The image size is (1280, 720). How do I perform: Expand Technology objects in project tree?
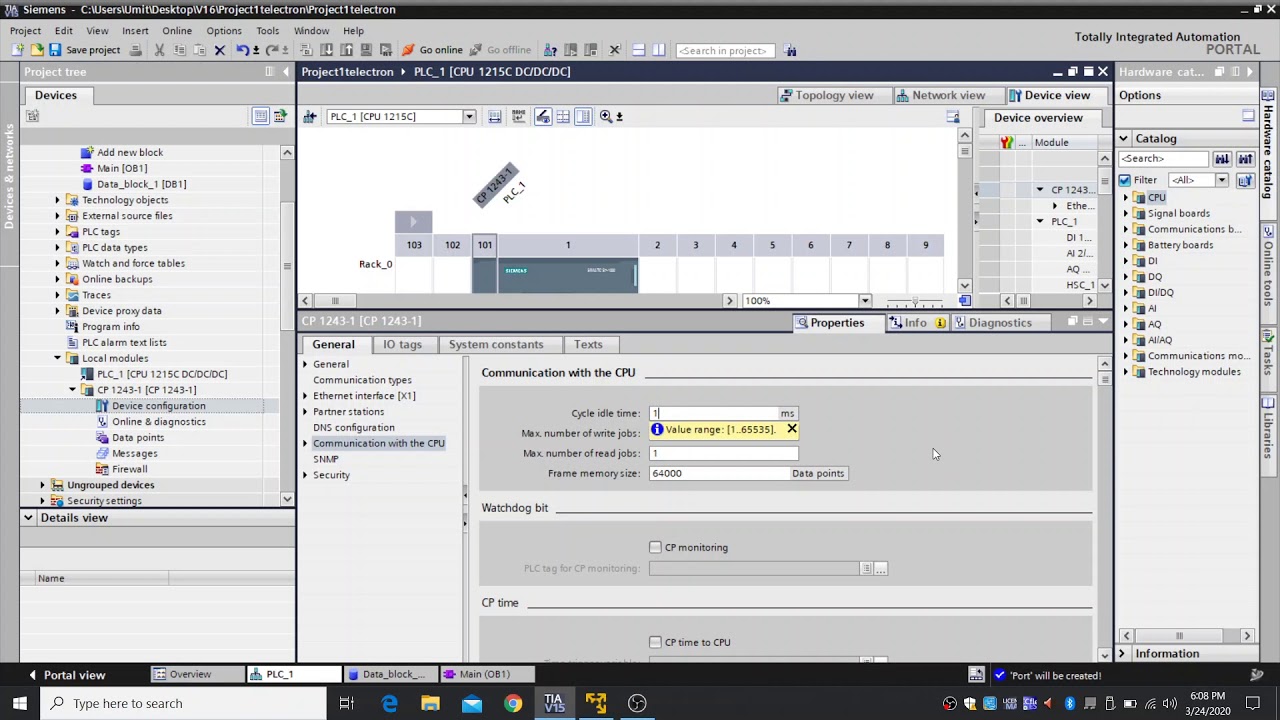coord(58,200)
